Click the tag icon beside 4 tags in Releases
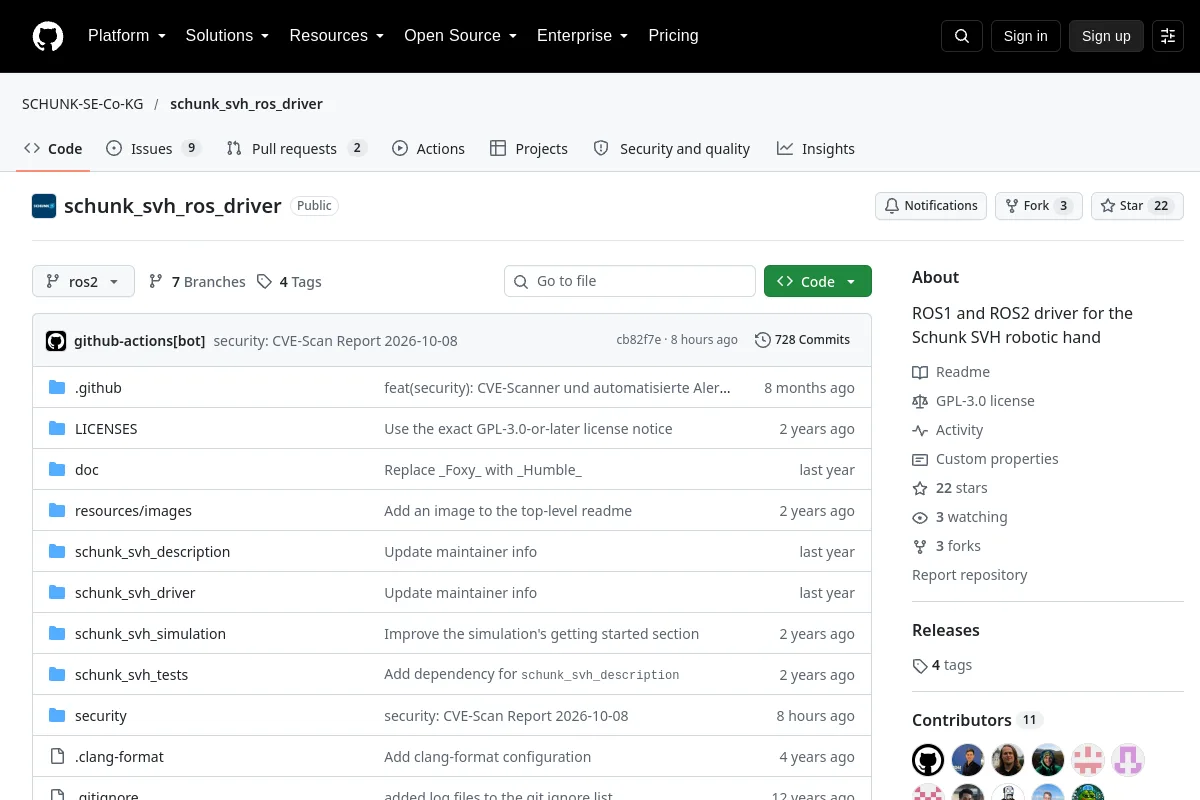Screen dimensions: 1200x800 pyautogui.click(x=920, y=665)
